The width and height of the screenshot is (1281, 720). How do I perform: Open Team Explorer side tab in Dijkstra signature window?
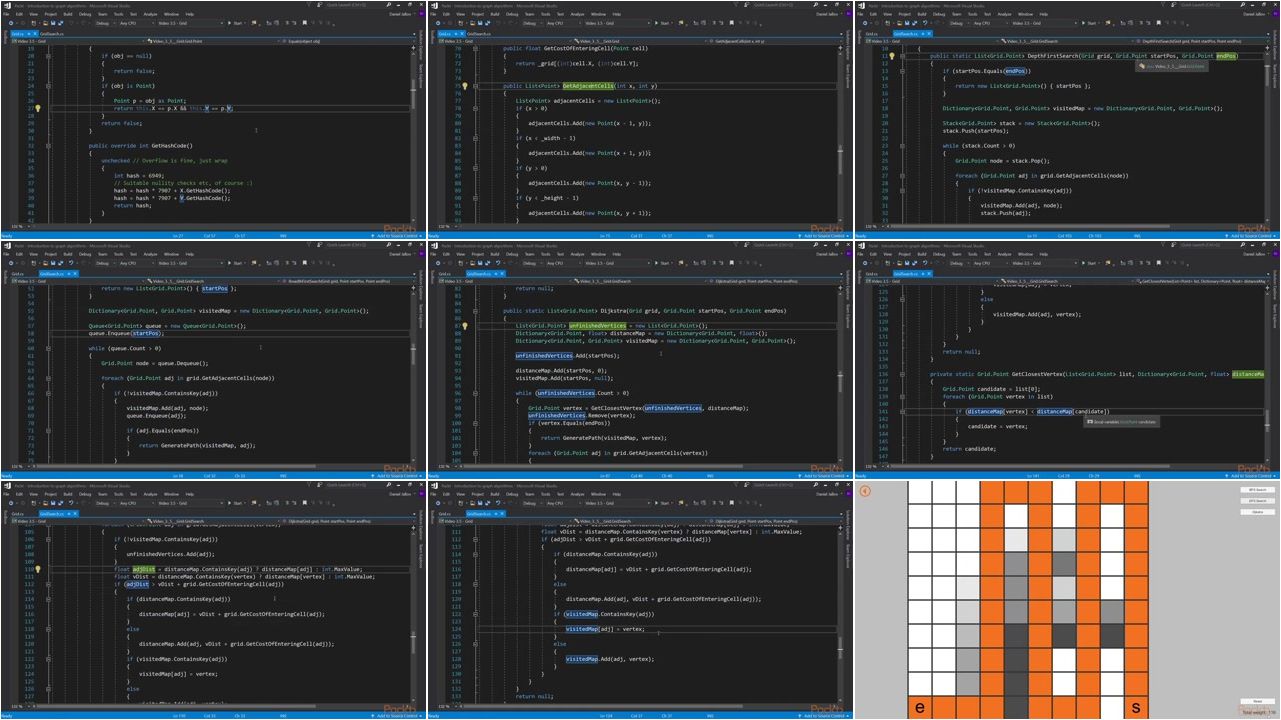(x=847, y=315)
